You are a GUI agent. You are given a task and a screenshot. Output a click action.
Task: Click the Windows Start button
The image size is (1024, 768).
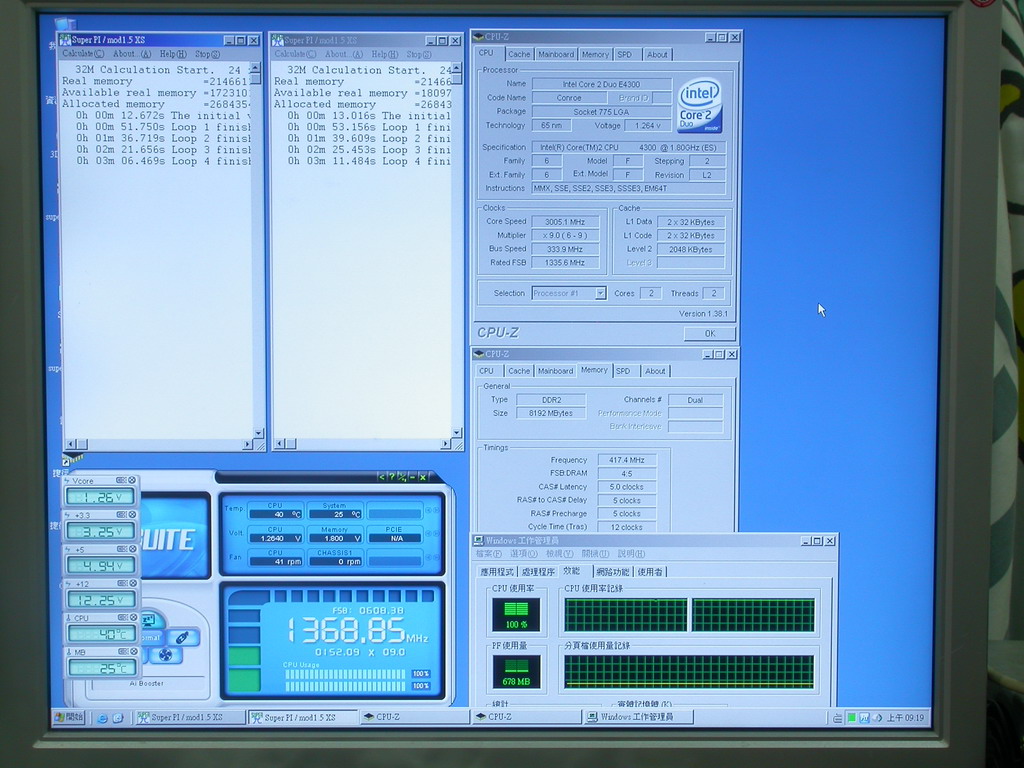pos(69,717)
